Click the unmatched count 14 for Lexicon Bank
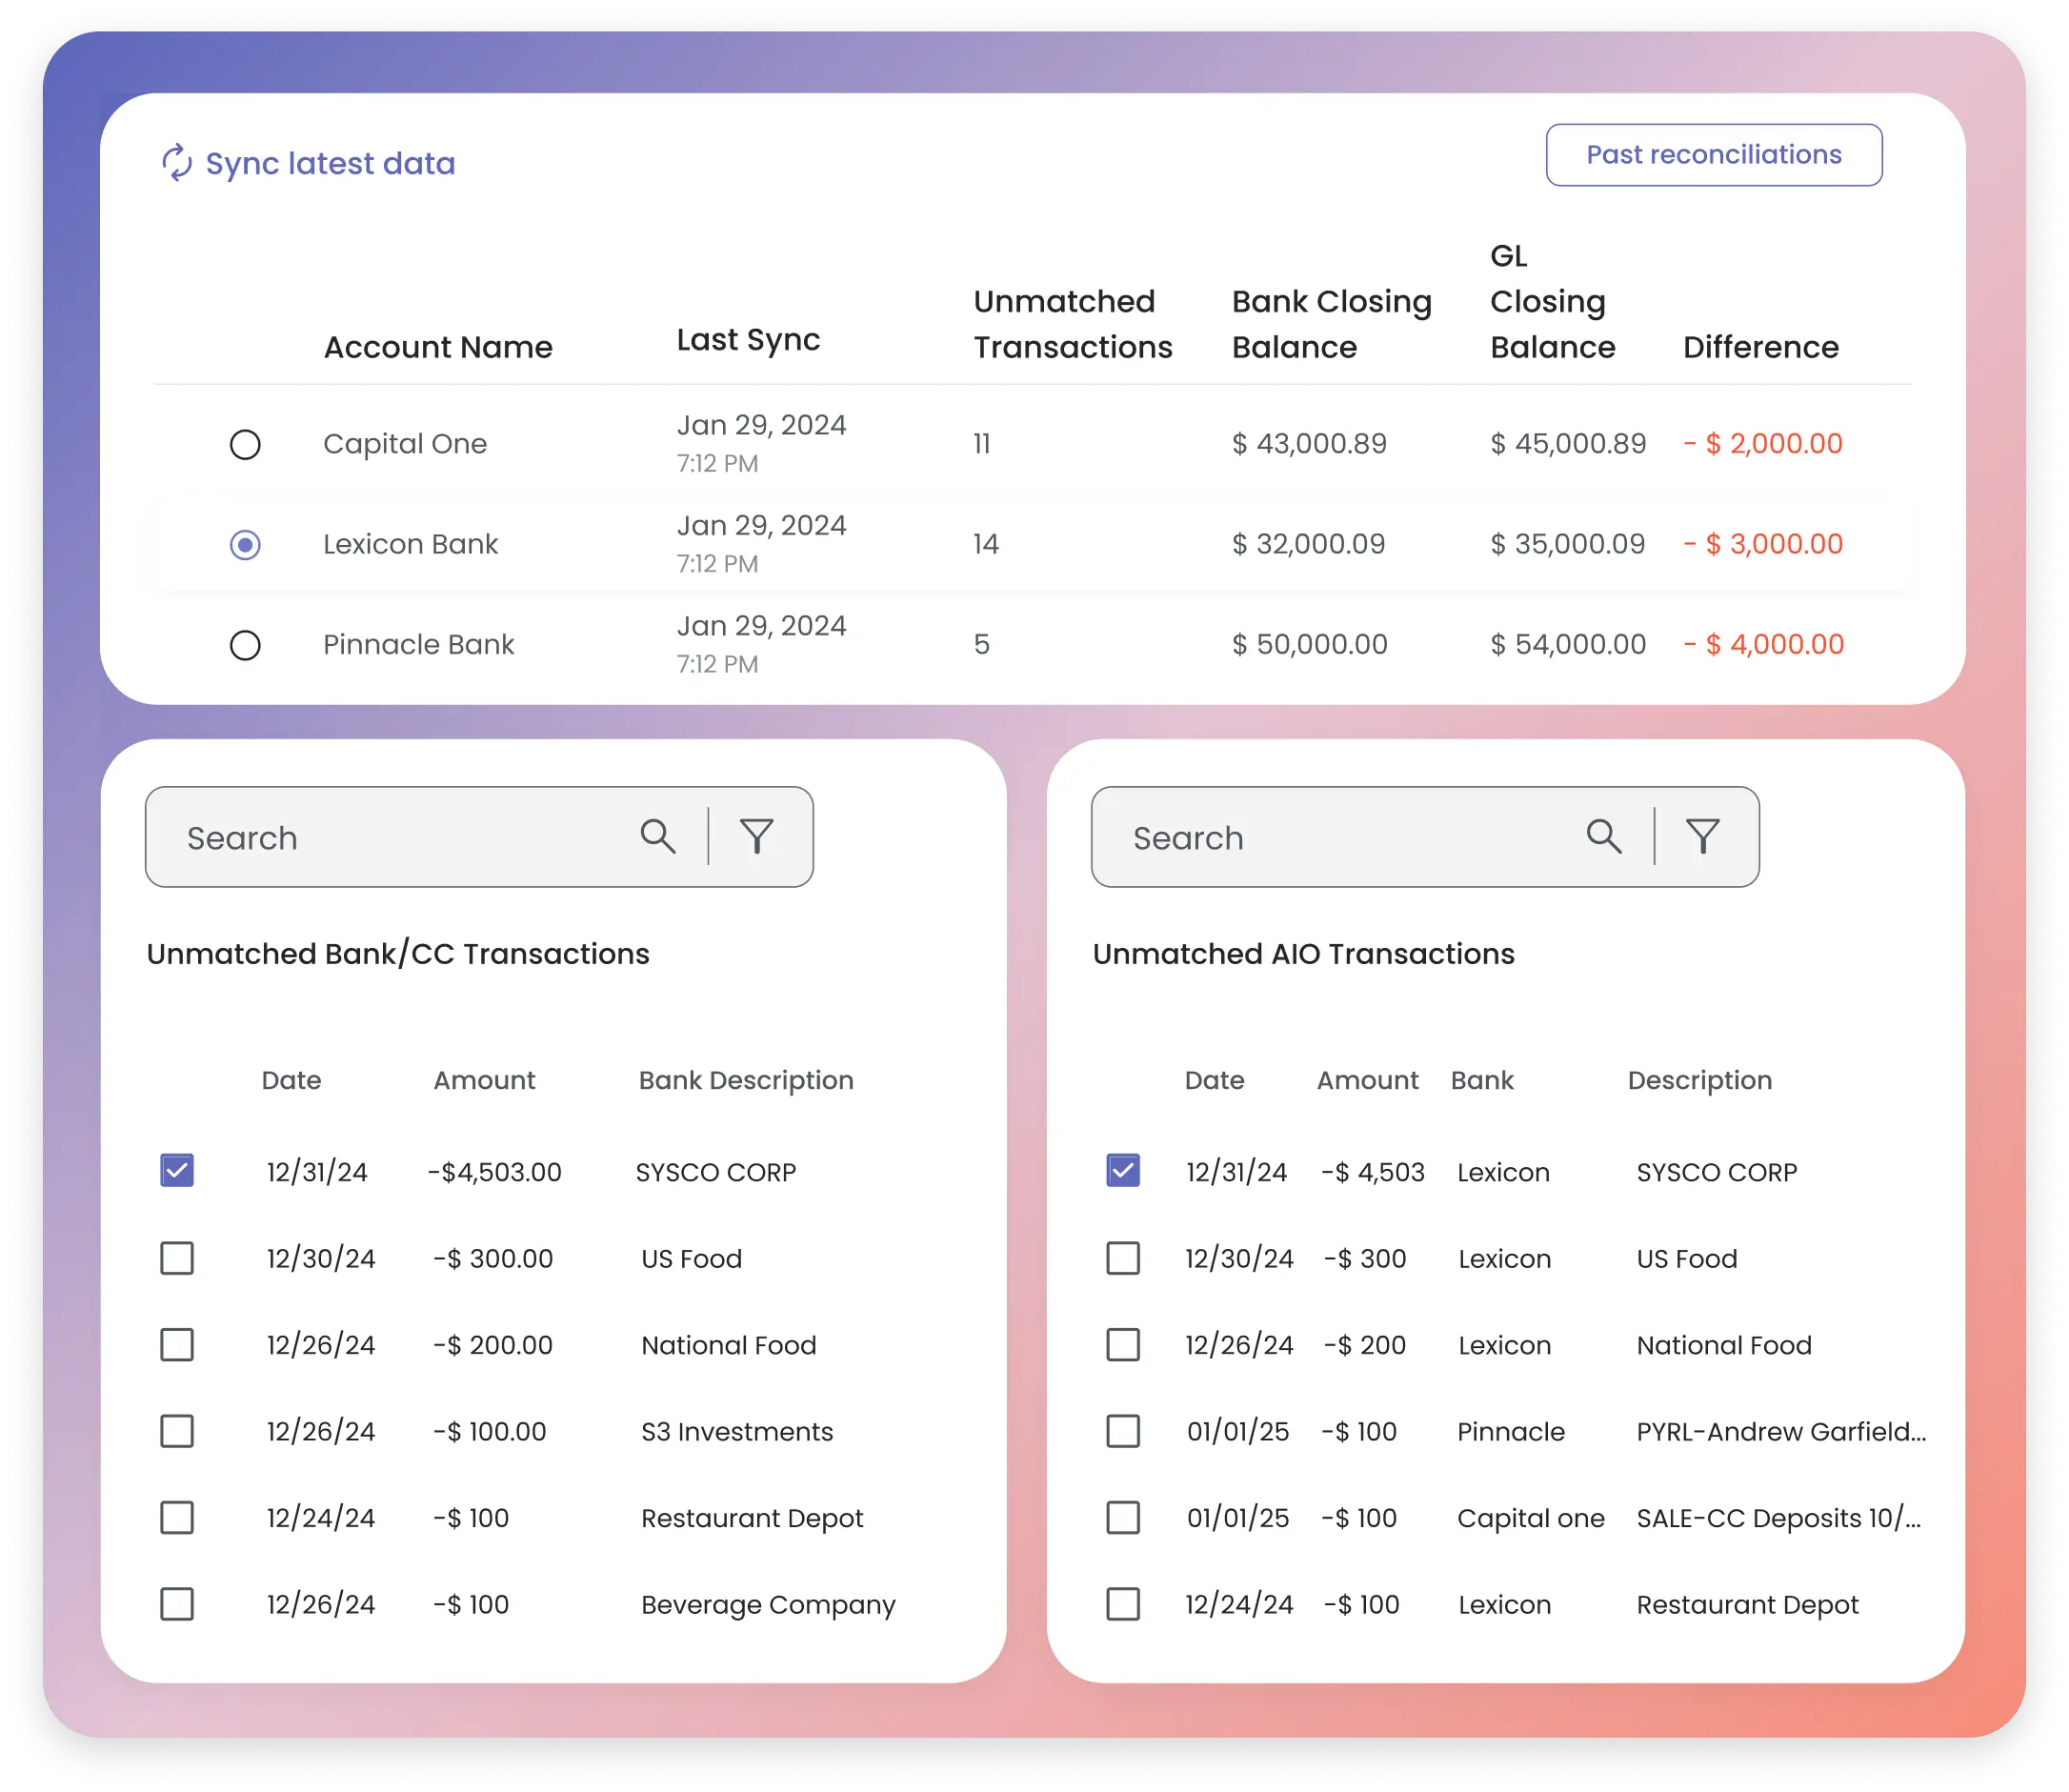Screen dimensions: 2069x1792 (x=985, y=544)
